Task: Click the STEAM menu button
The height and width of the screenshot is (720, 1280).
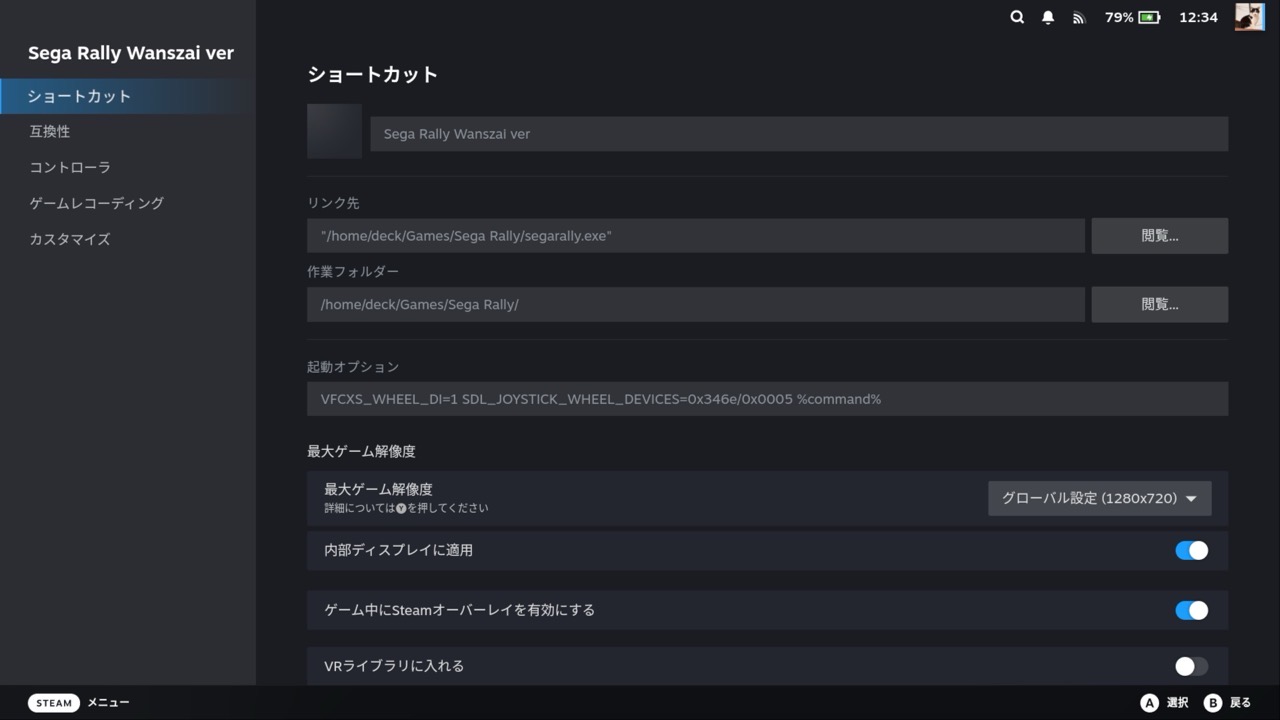Action: coord(54,703)
